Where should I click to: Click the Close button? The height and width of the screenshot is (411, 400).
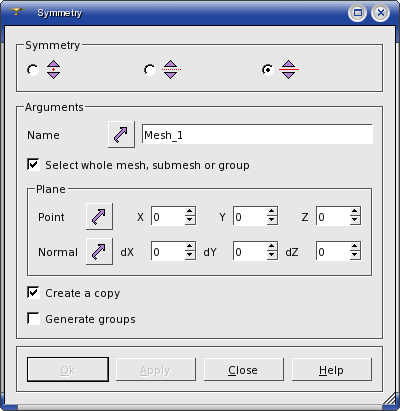tap(244, 369)
